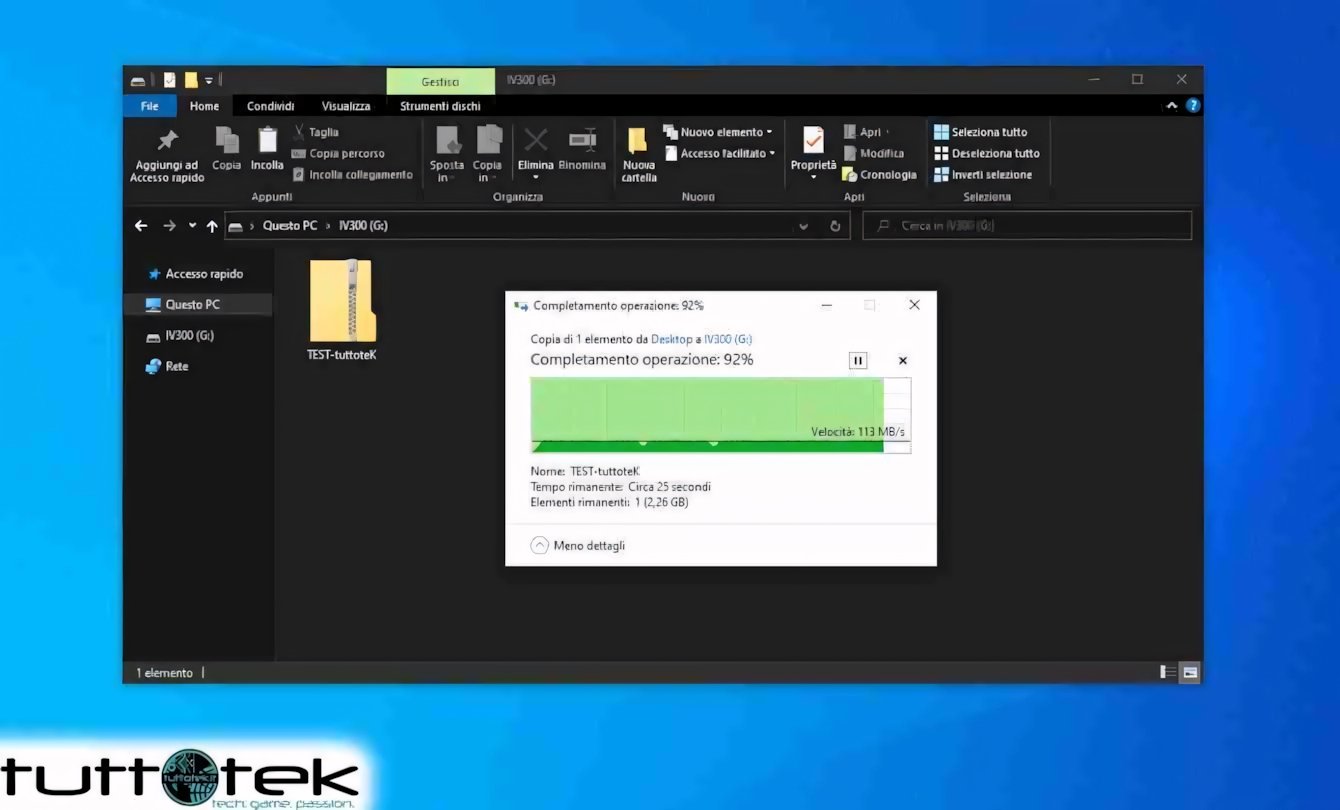Select the TEST-tuttoteK zipped folder

[x=342, y=310]
